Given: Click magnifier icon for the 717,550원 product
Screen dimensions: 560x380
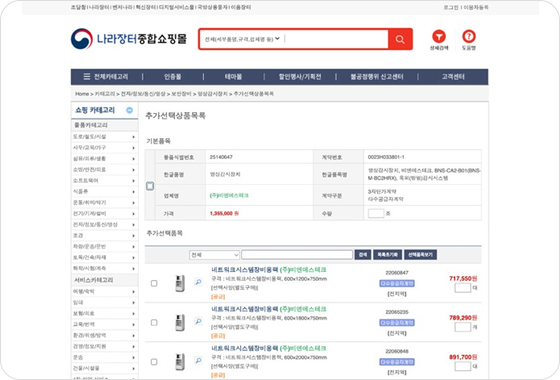Looking at the screenshot, I should [x=198, y=282].
